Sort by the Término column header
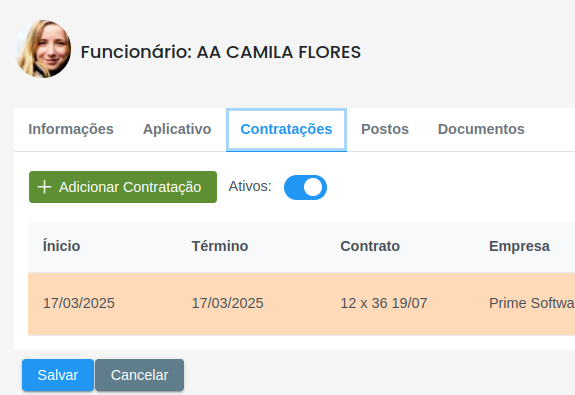This screenshot has width=575, height=395. pos(220,246)
